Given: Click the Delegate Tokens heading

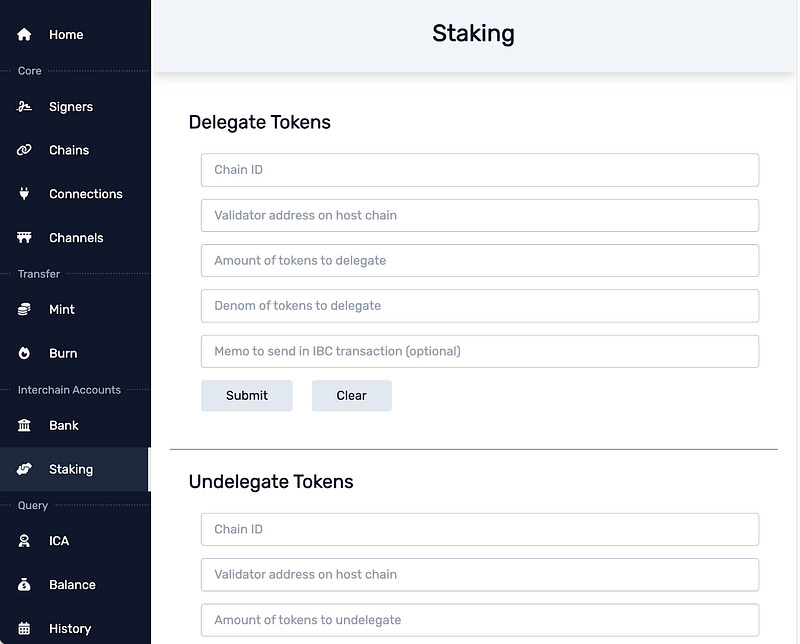Looking at the screenshot, I should [260, 122].
